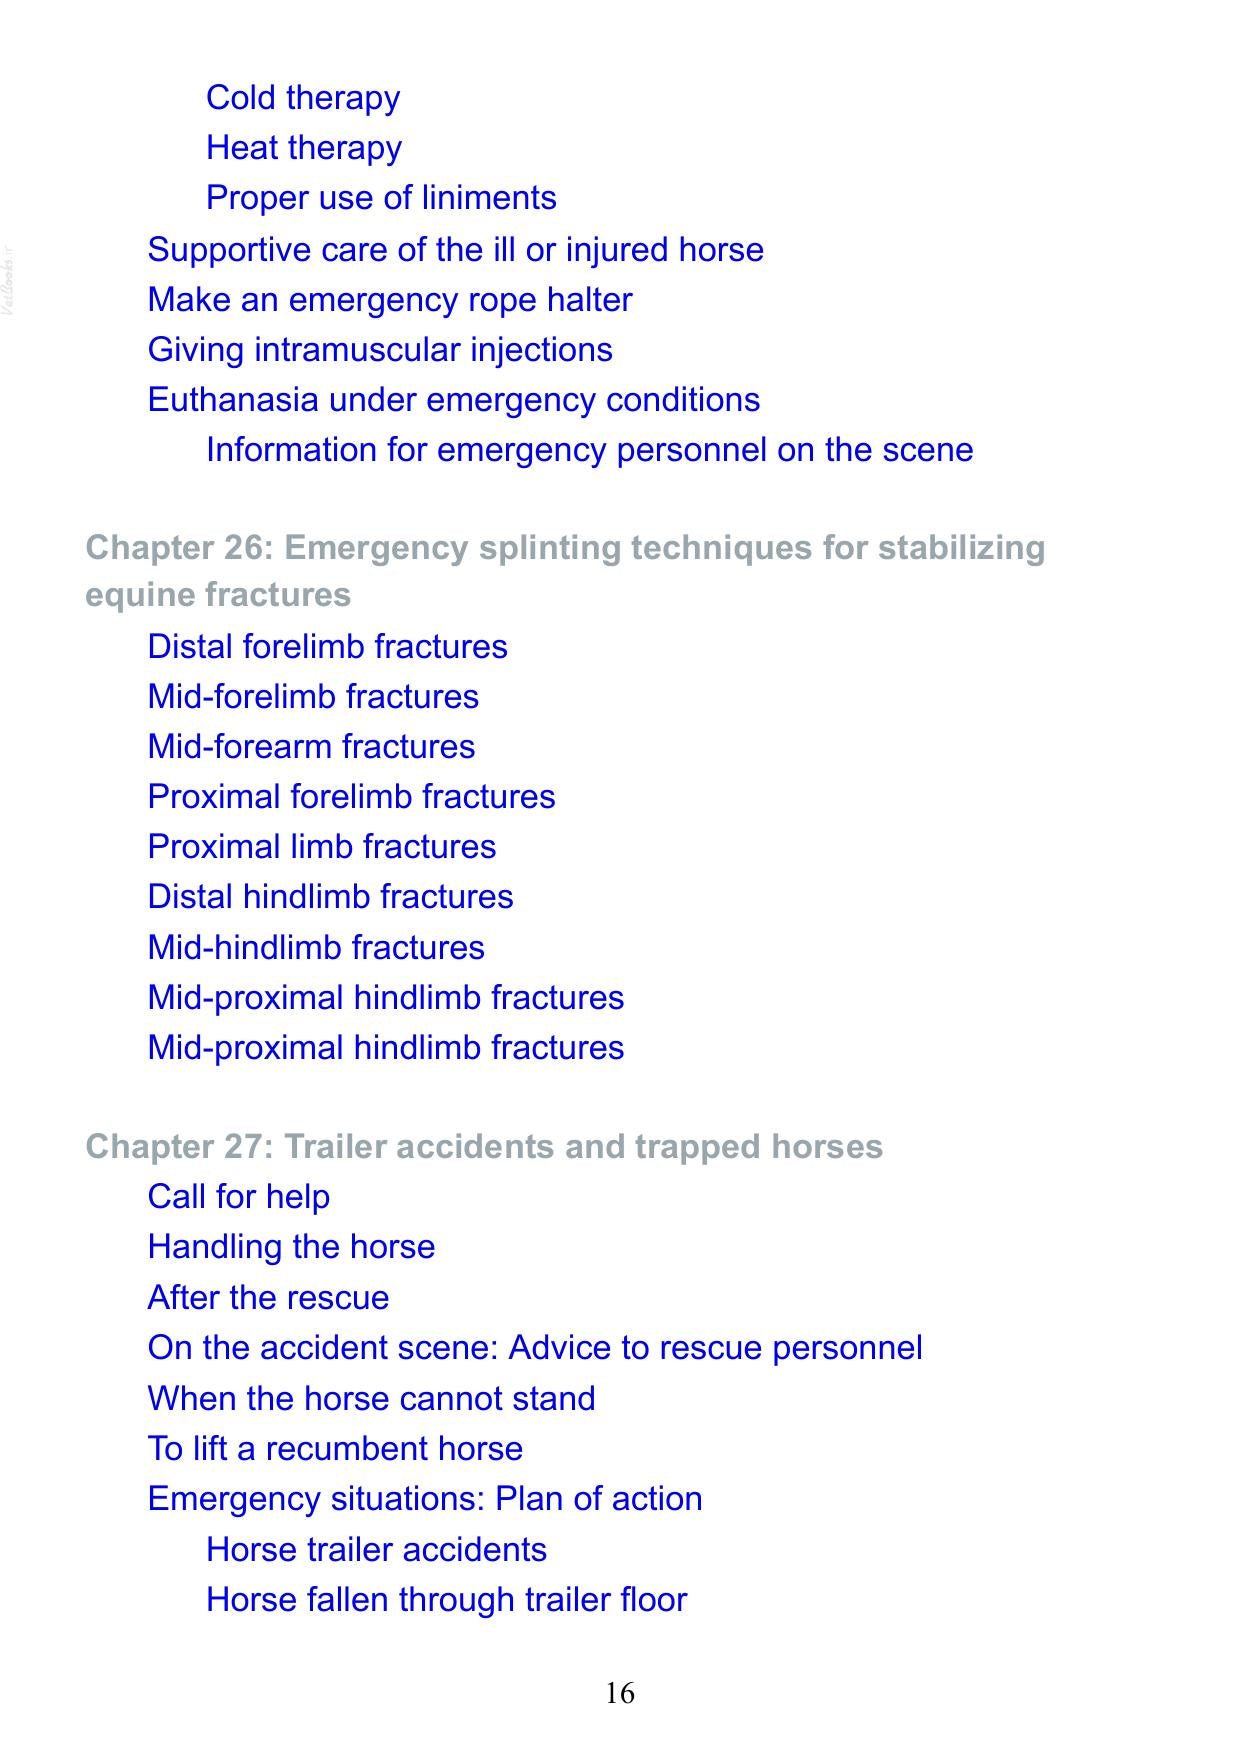Go to Distal forelimb fractures
The height and width of the screenshot is (1754, 1240).
pyautogui.click(x=327, y=647)
